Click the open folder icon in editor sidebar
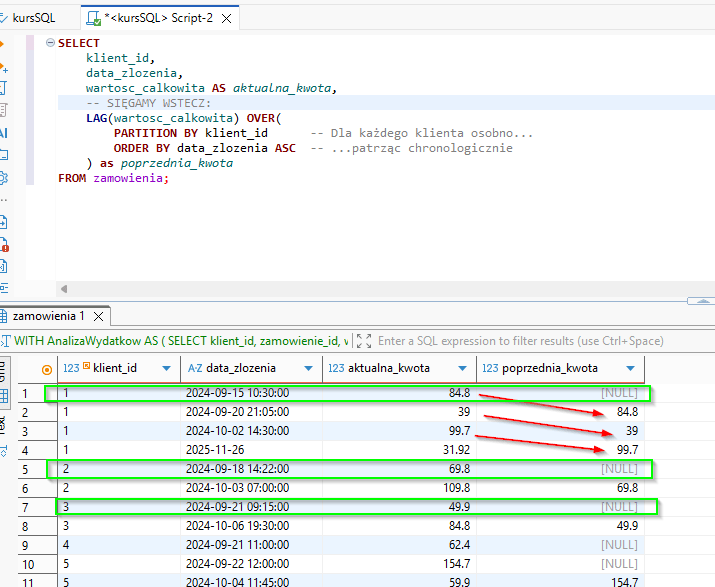The width and height of the screenshot is (715, 587). (3, 155)
